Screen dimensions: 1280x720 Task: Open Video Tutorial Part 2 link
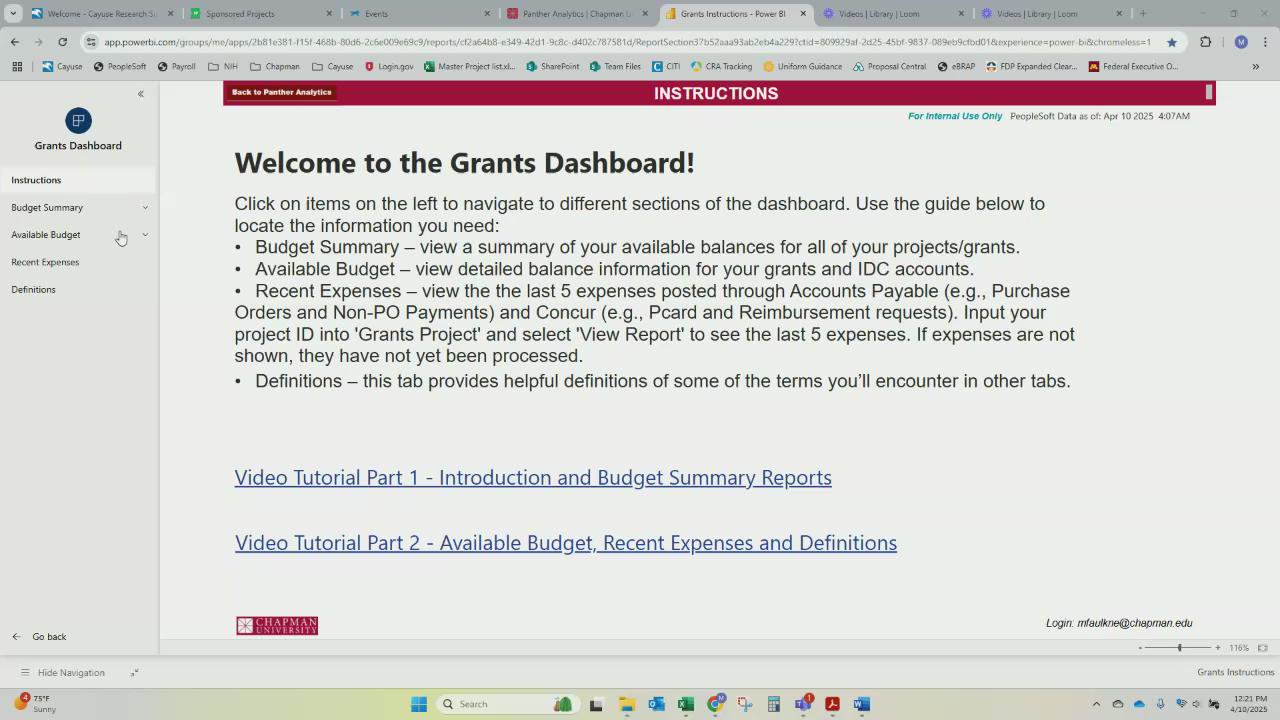point(566,543)
